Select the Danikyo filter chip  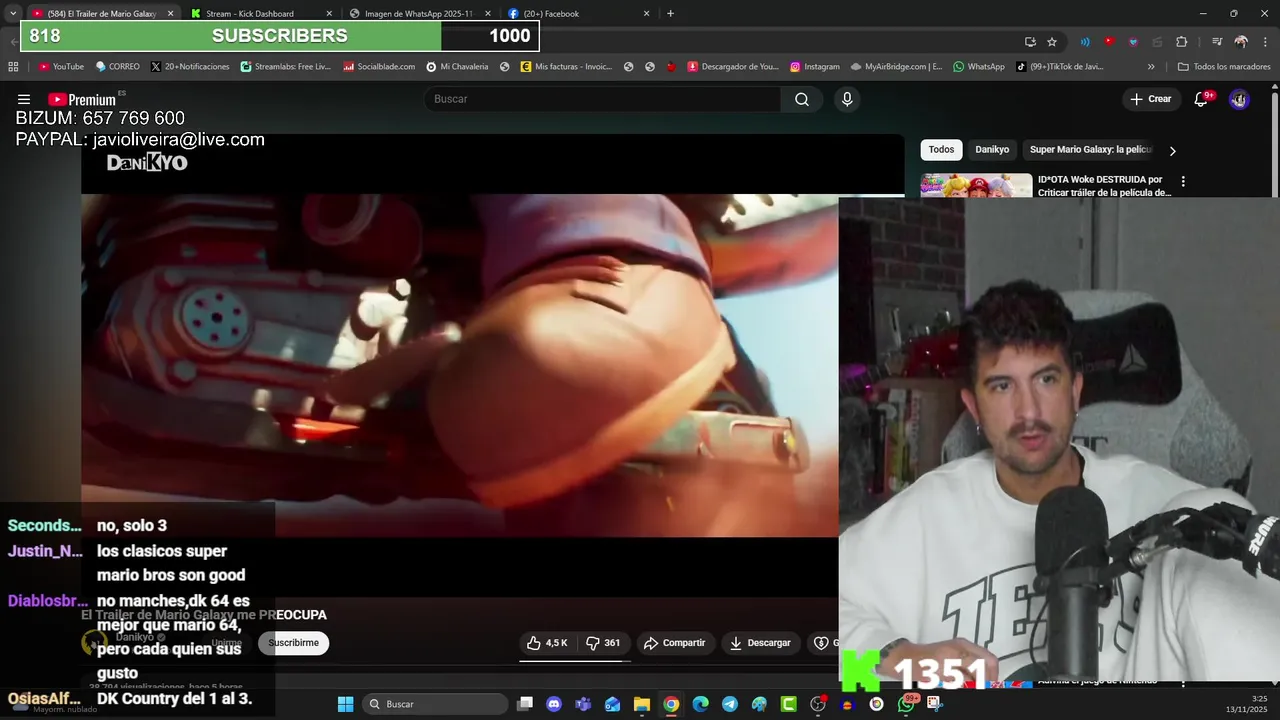click(992, 149)
